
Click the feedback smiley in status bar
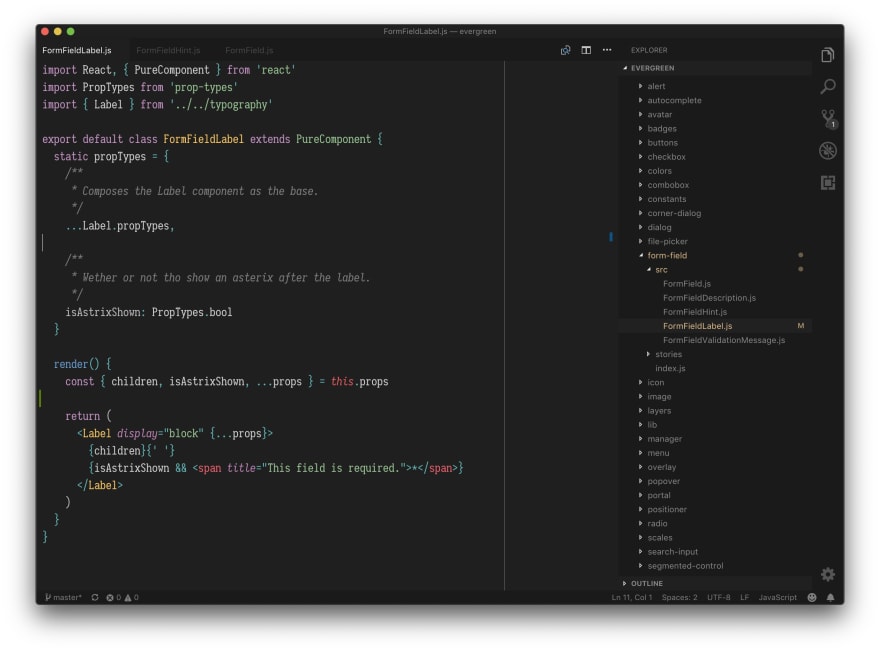click(x=812, y=598)
